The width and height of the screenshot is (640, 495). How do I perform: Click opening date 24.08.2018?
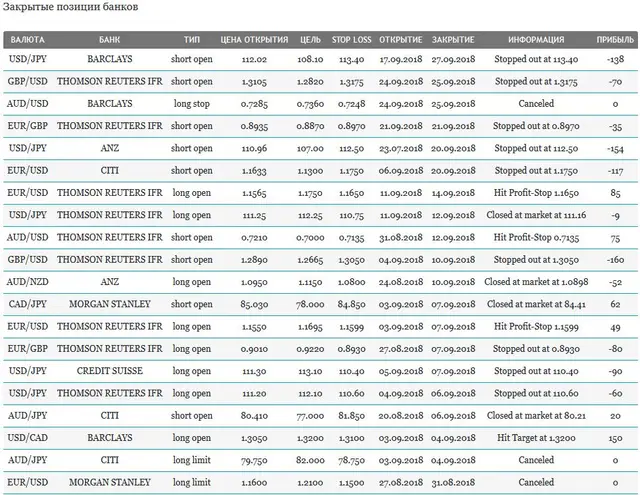(x=401, y=282)
